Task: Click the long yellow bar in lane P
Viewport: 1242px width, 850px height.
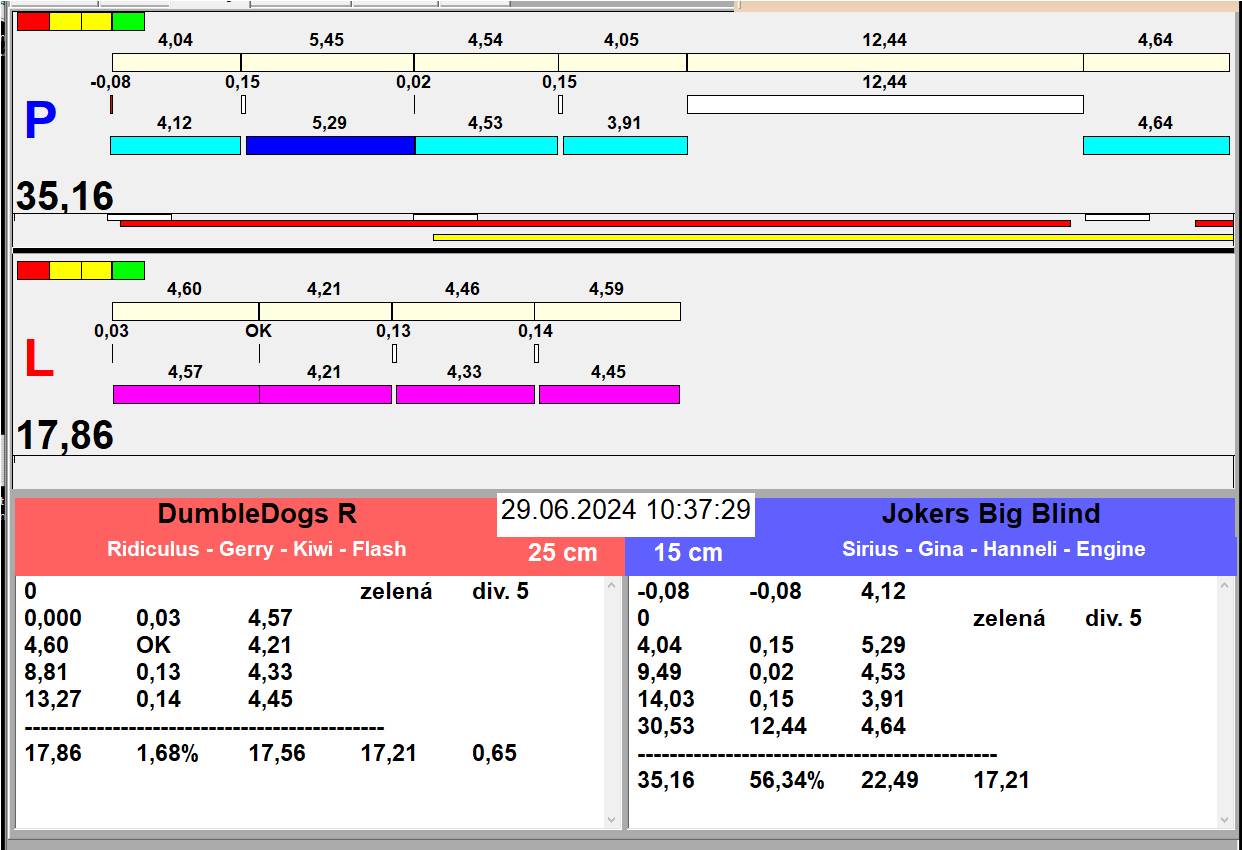Action: point(833,237)
